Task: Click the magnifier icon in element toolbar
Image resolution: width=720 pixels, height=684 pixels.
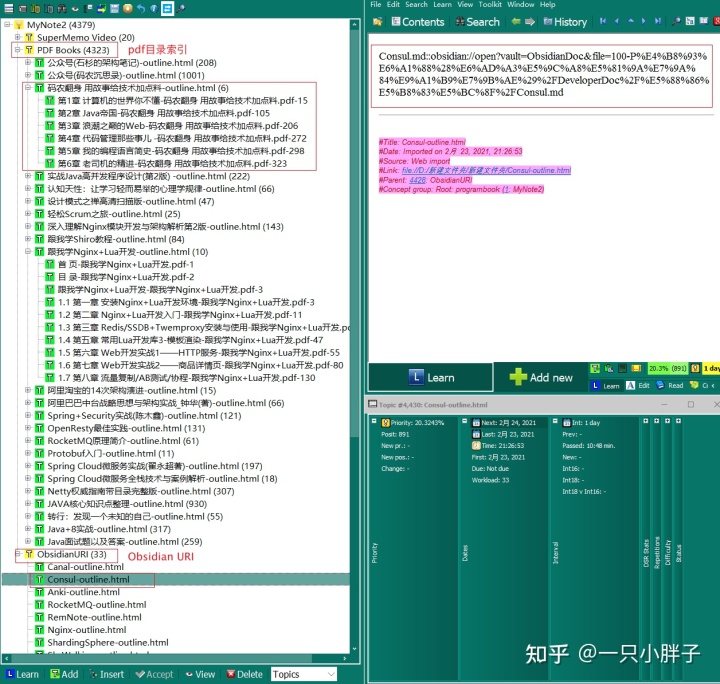Action: (676, 21)
